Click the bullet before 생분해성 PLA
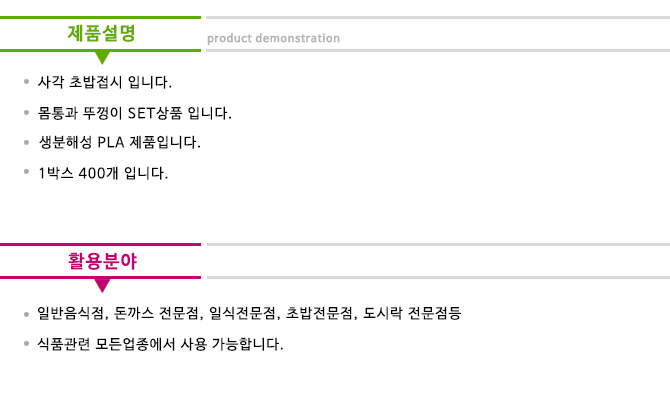The image size is (670, 400). (x=26, y=142)
